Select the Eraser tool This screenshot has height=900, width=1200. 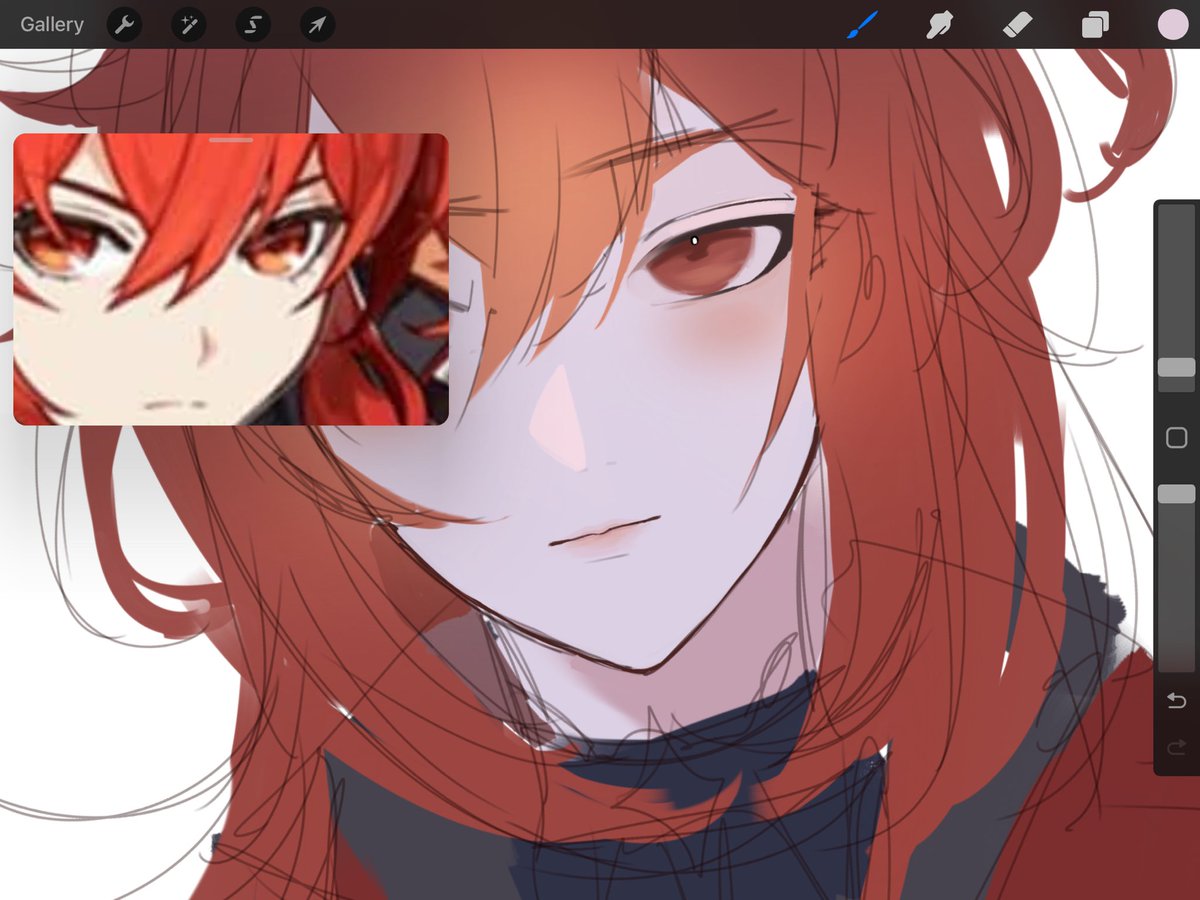(1017, 25)
